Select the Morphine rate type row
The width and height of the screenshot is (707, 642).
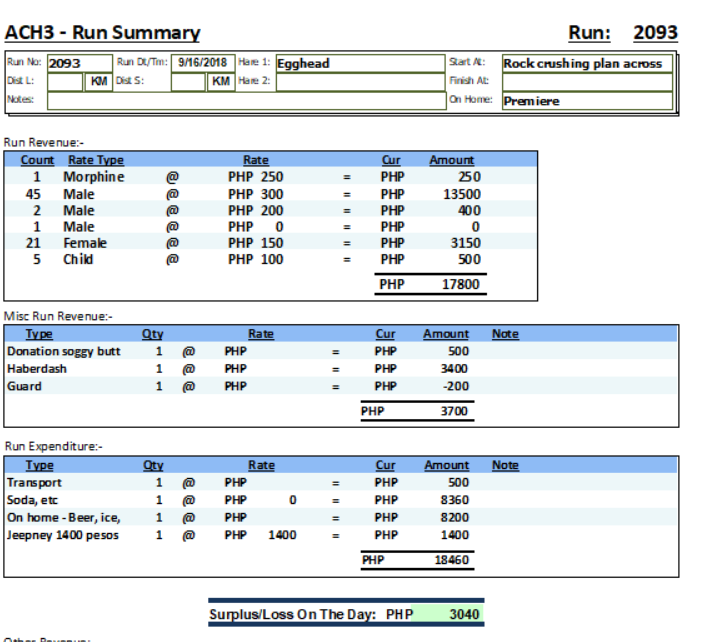(94, 177)
